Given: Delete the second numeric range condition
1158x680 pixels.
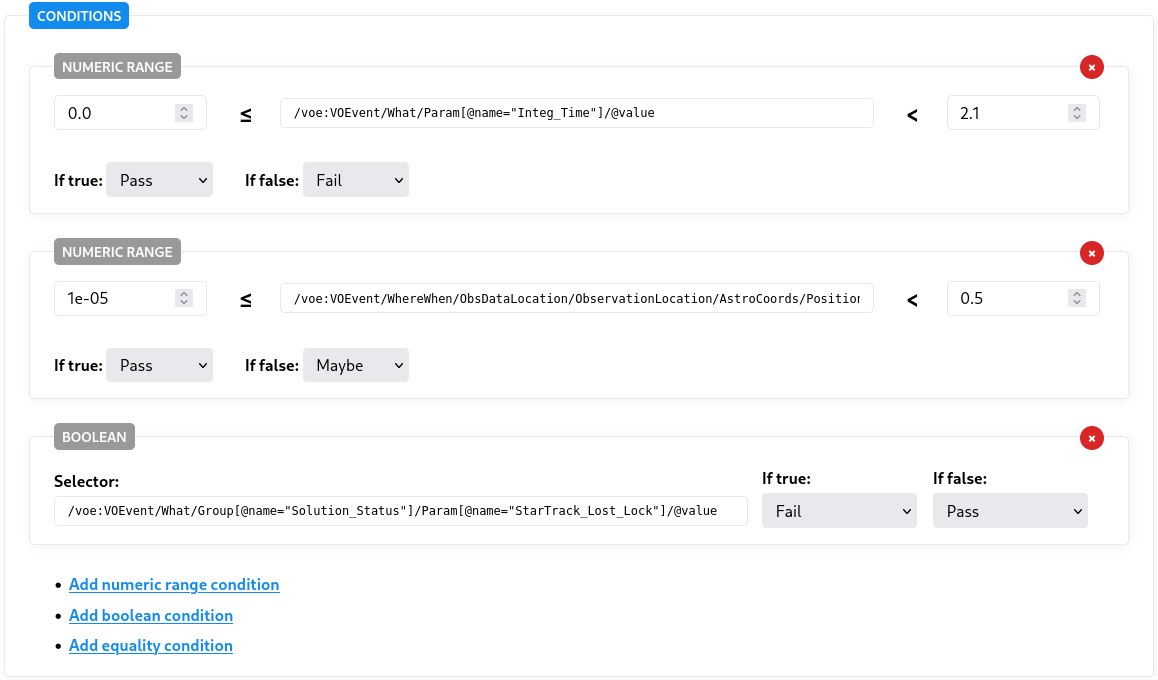Looking at the screenshot, I should coord(1092,253).
